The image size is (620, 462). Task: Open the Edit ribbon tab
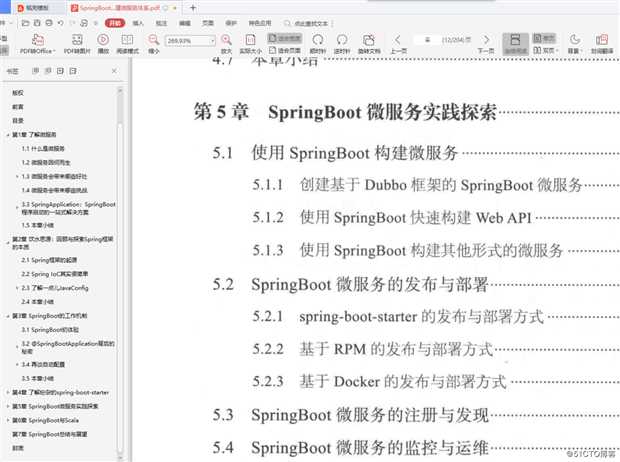coord(185,23)
